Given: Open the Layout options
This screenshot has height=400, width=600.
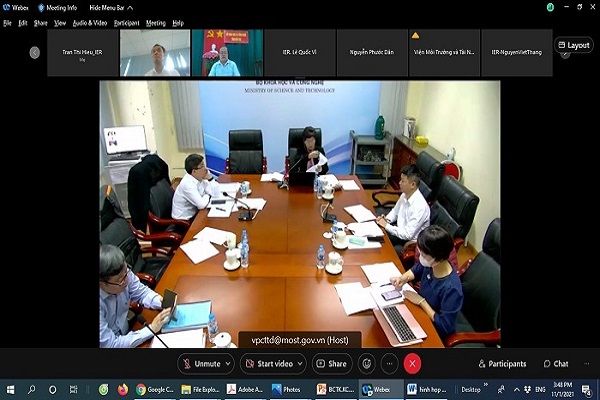Looking at the screenshot, I should tap(574, 45).
